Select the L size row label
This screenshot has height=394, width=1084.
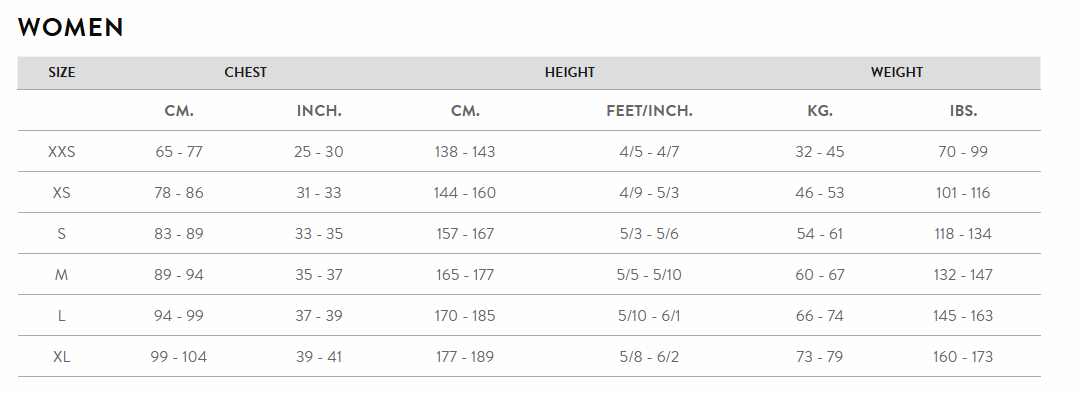62,316
